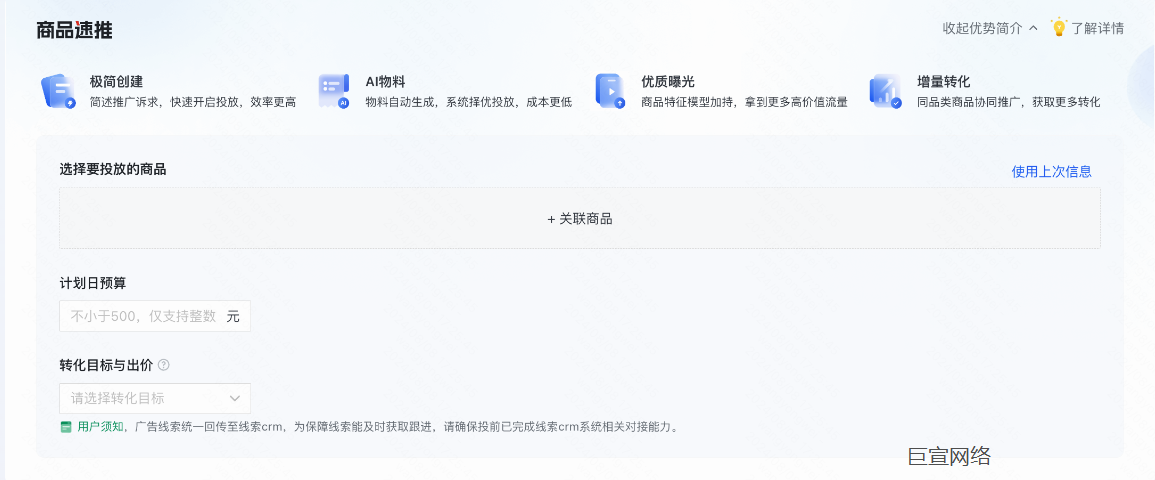The height and width of the screenshot is (480, 1155).
Task: Click the 极简创建 feature icon
Action: click(x=58, y=91)
